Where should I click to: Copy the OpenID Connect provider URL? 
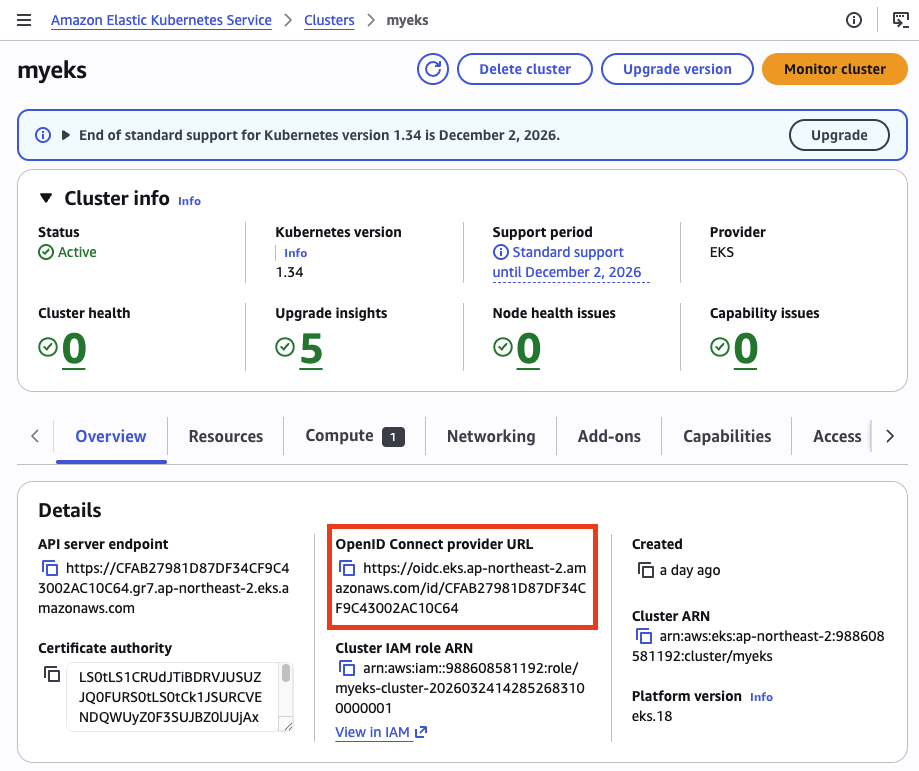[347, 567]
